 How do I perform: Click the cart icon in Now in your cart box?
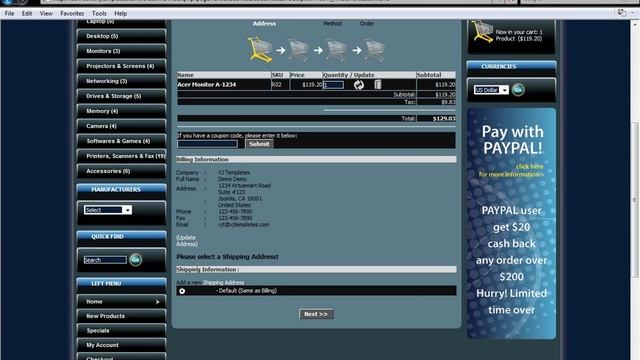coord(482,31)
